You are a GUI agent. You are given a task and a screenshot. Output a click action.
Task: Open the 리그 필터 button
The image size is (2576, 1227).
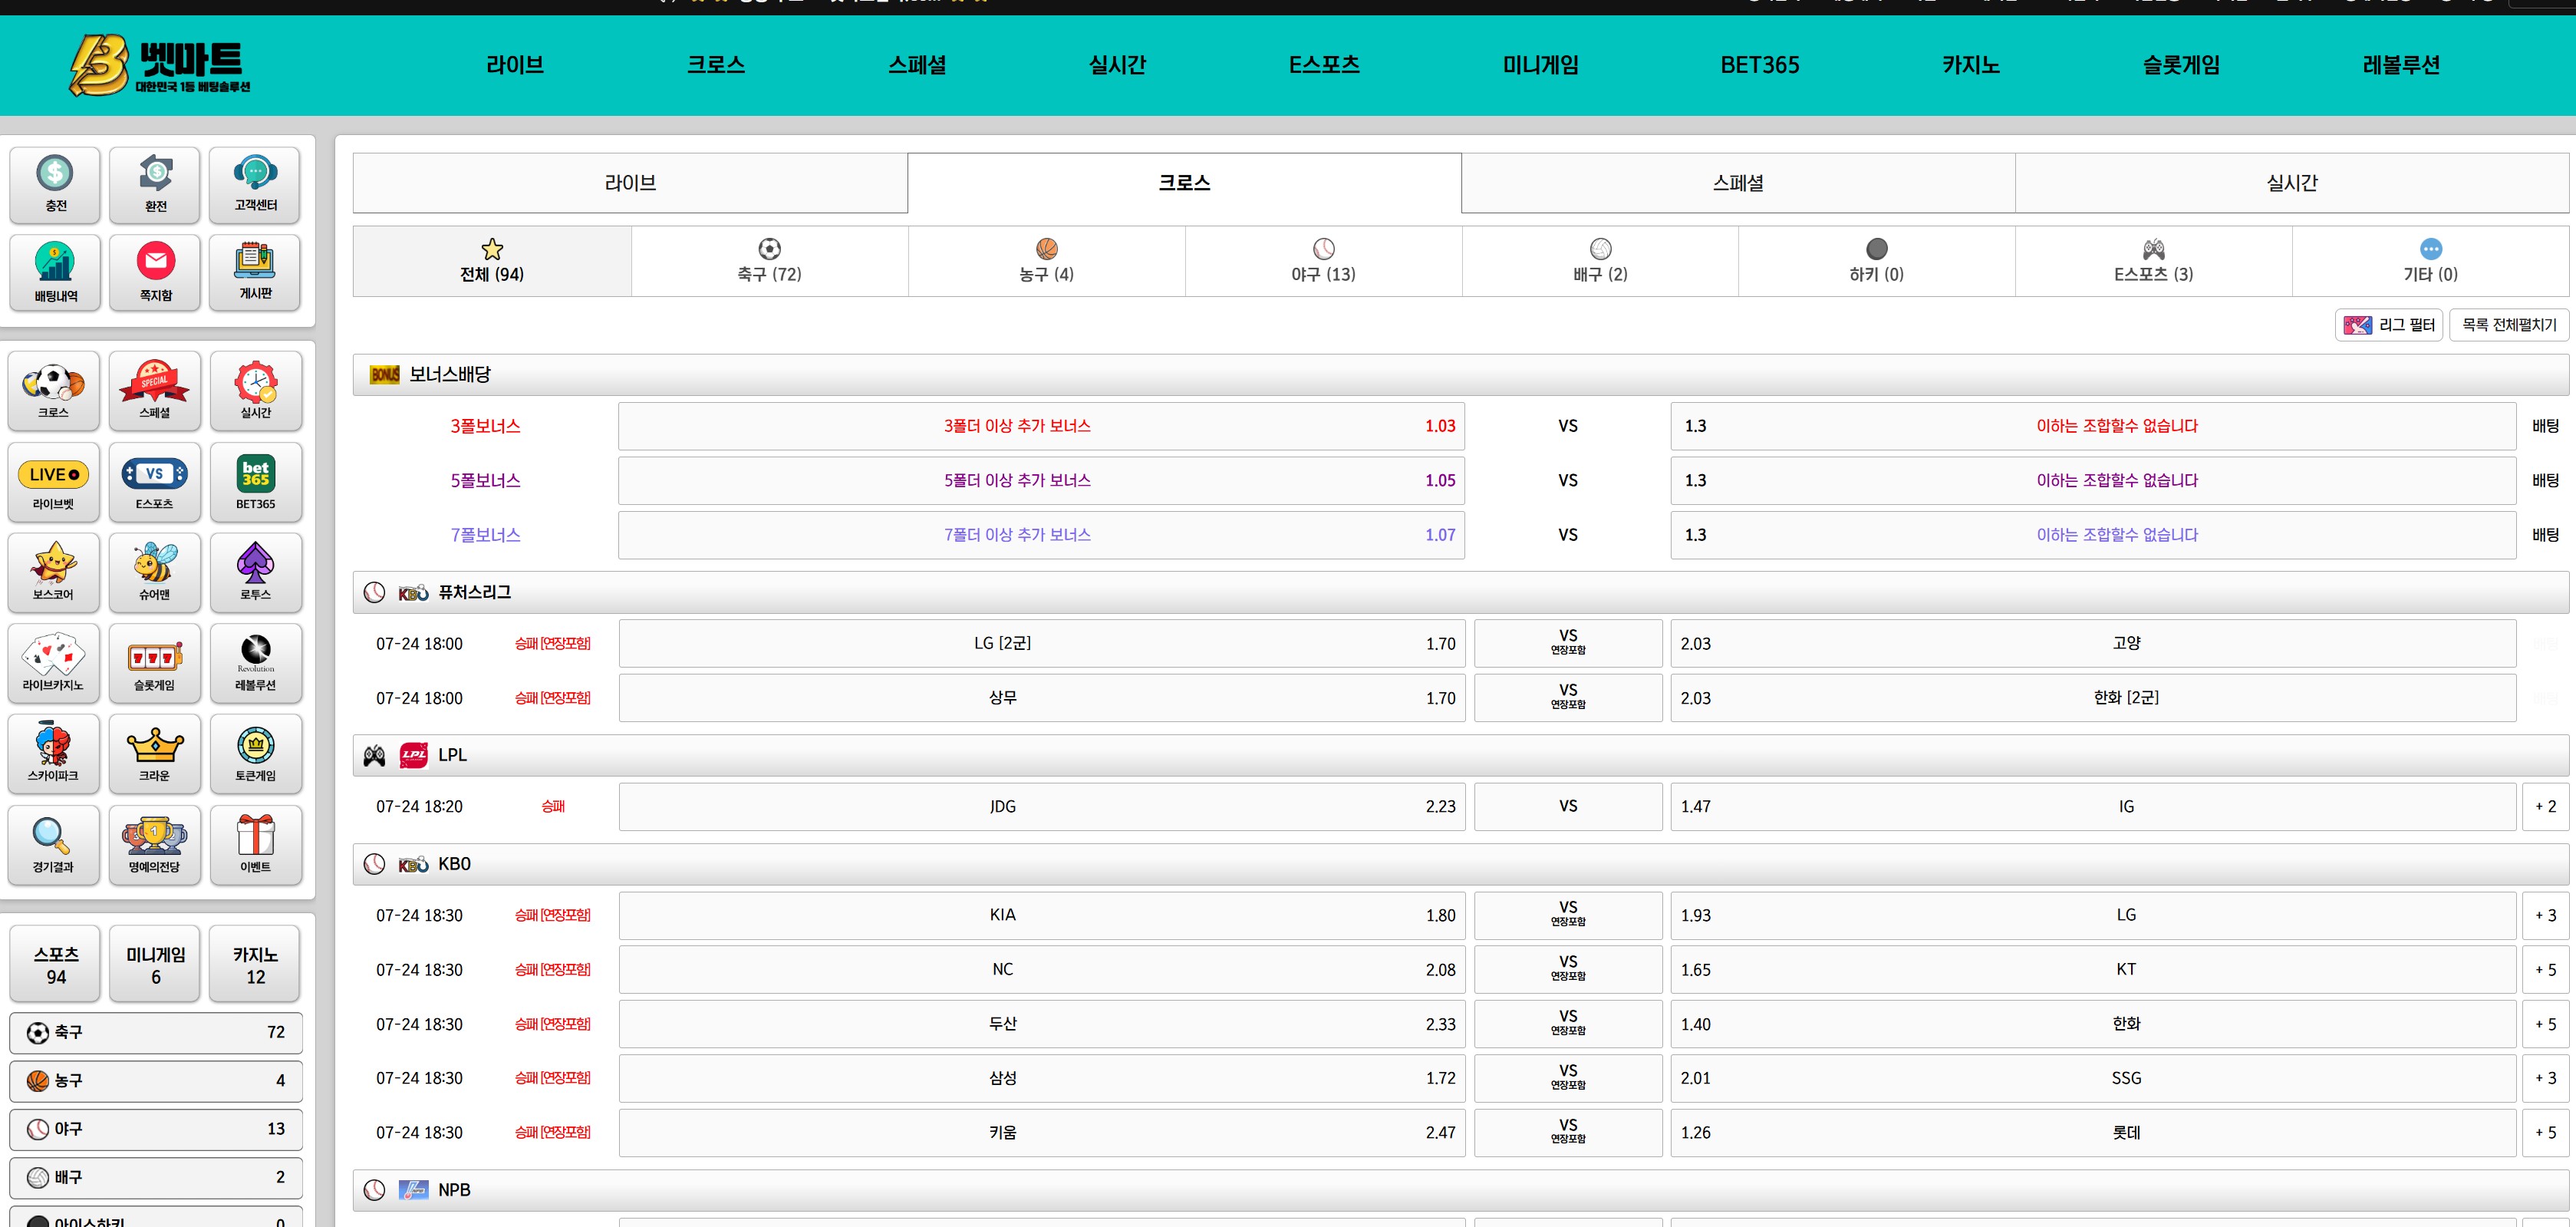[x=2389, y=325]
